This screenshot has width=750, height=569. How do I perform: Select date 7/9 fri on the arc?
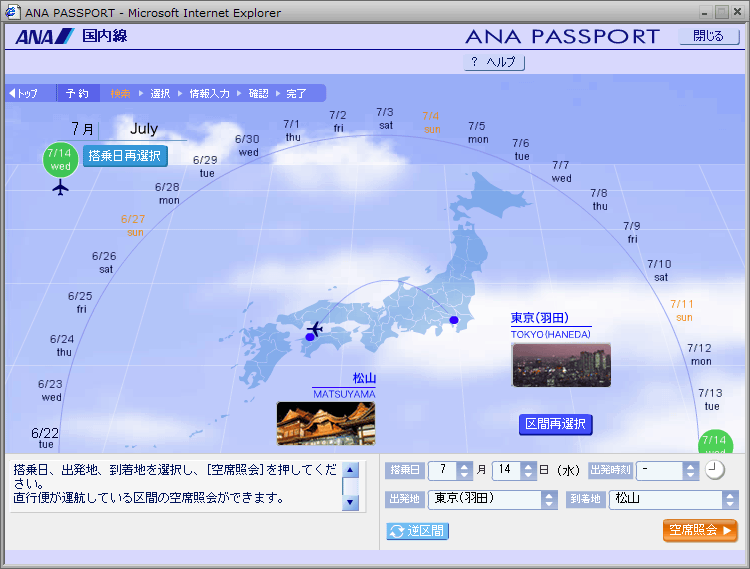tap(632, 232)
